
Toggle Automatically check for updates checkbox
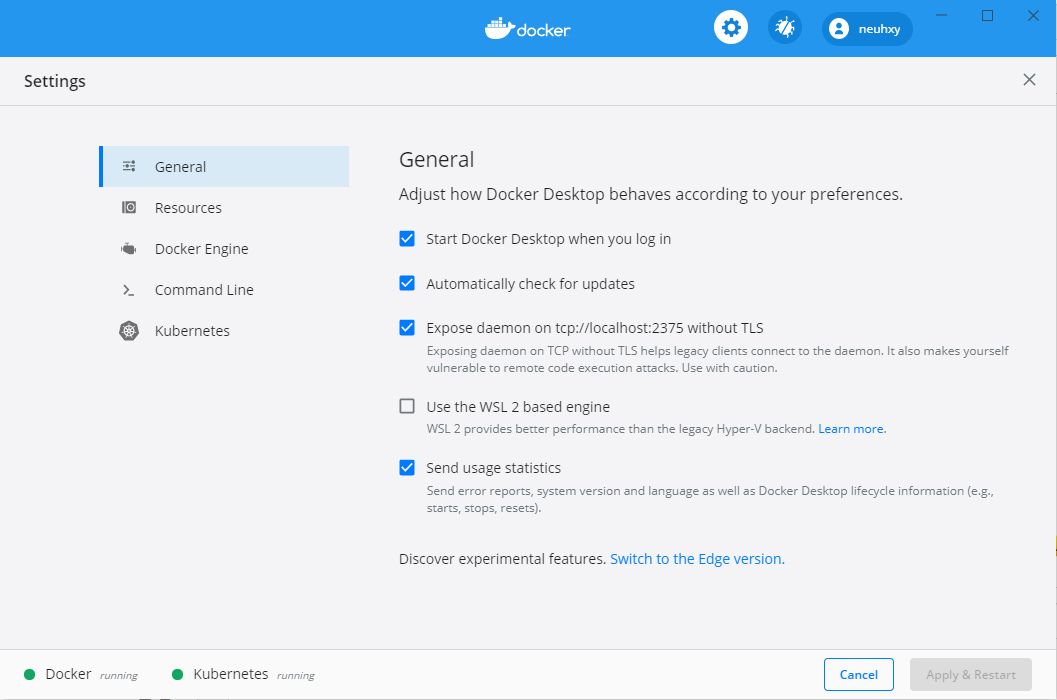tap(407, 283)
